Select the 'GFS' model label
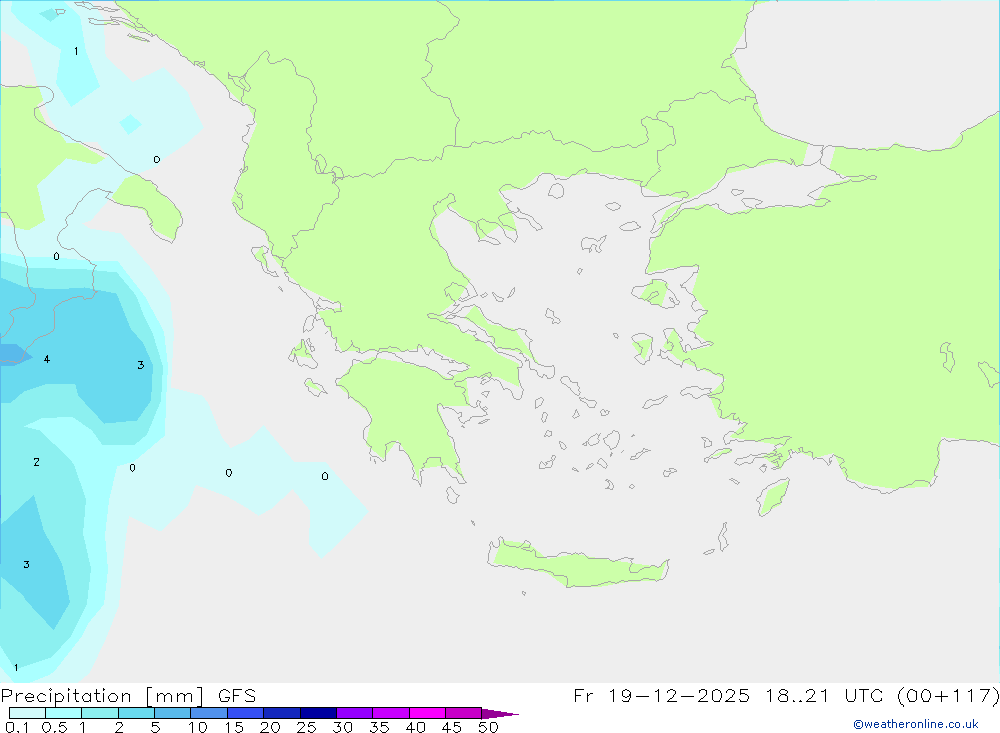Screen dimensions: 1000x733 [237, 695]
